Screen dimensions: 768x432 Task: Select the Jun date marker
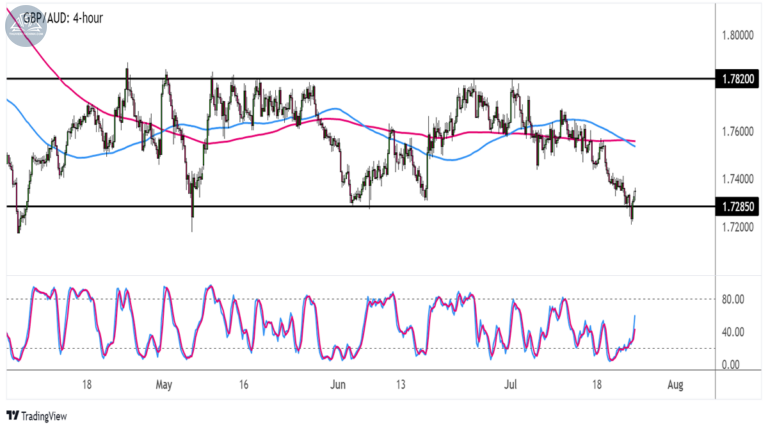338,384
